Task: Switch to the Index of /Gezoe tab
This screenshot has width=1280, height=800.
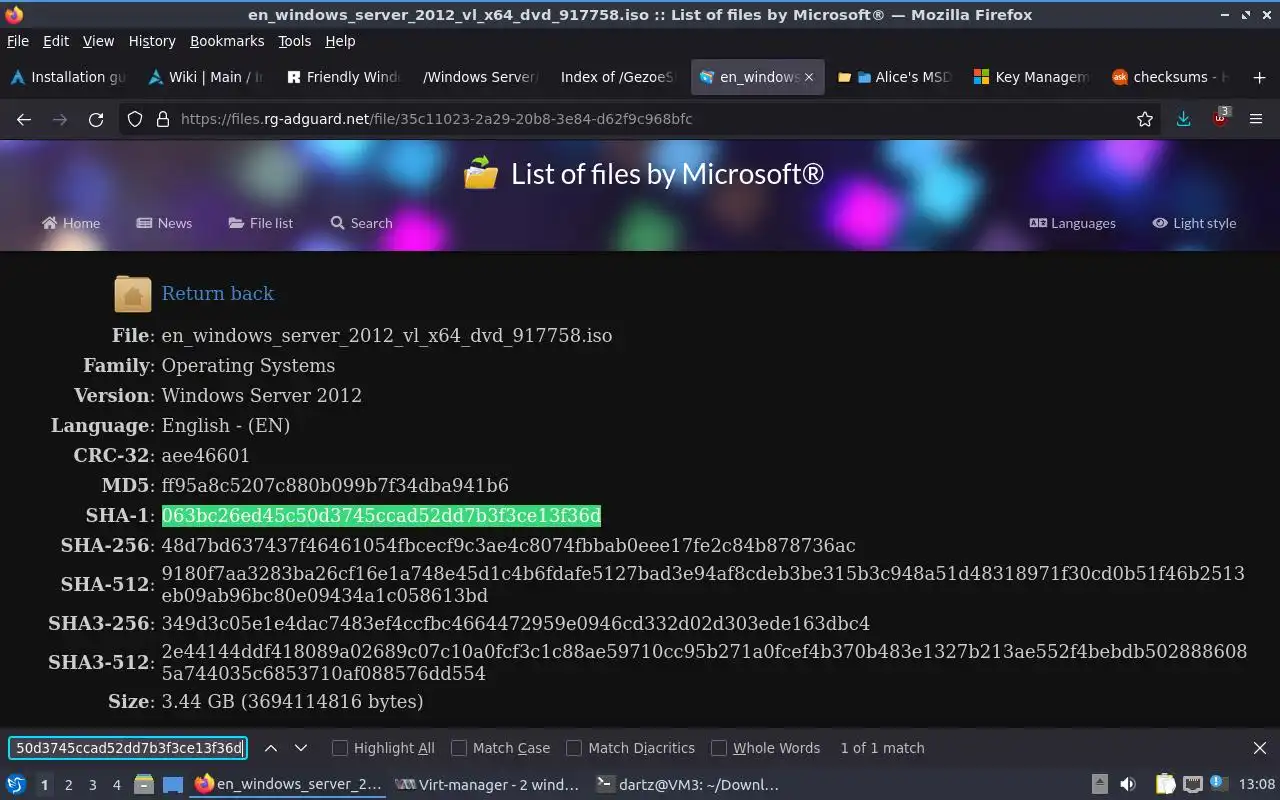Action: [618, 77]
